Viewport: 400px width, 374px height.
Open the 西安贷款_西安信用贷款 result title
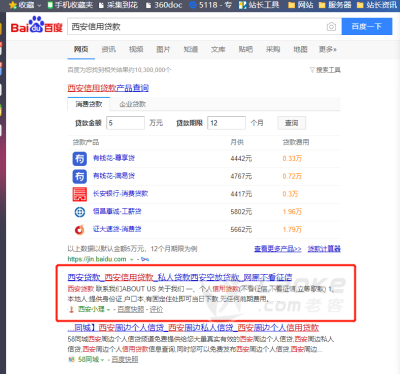tap(180, 277)
